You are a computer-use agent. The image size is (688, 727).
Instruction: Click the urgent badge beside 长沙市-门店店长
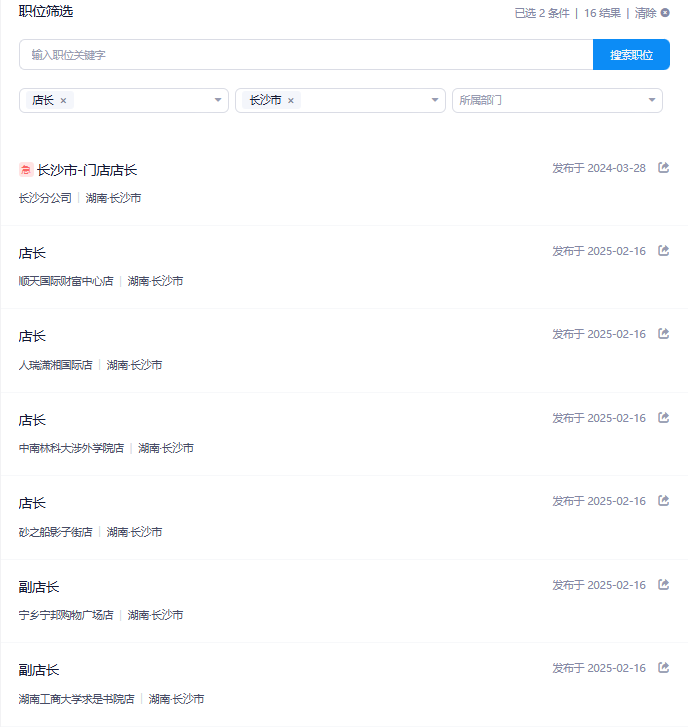(x=26, y=170)
